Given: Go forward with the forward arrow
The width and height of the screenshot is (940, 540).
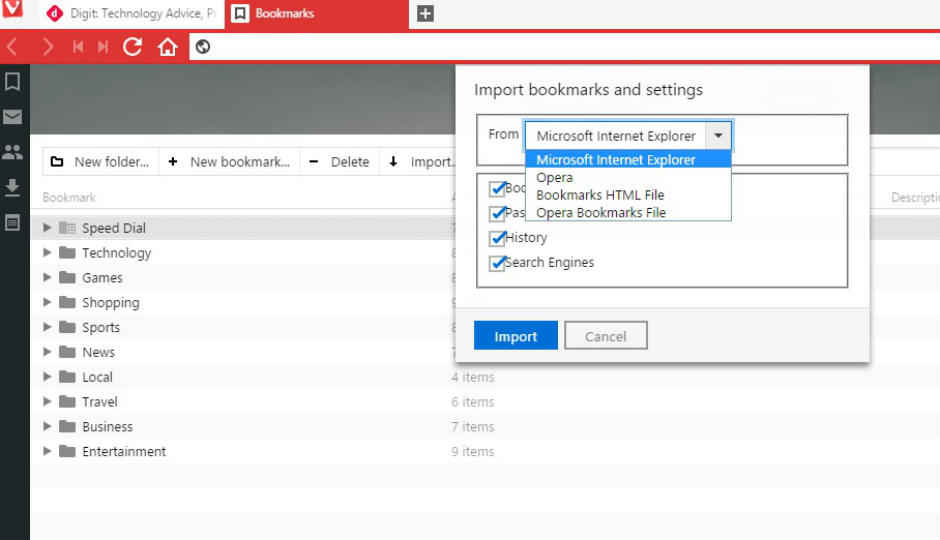Looking at the screenshot, I should (x=47, y=47).
